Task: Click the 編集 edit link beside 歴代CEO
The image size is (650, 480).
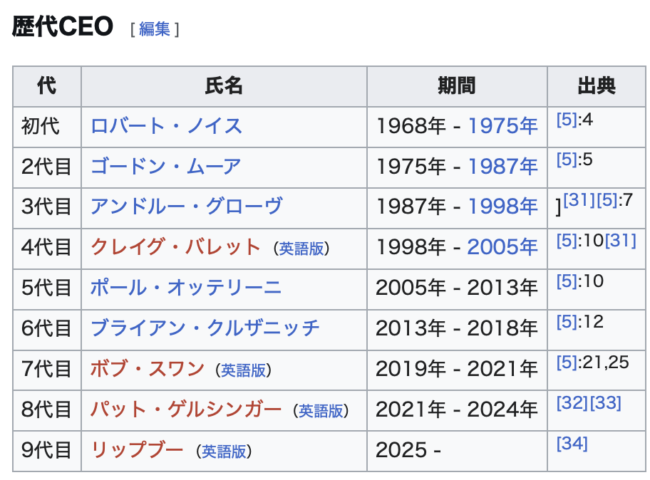Action: pos(155,29)
